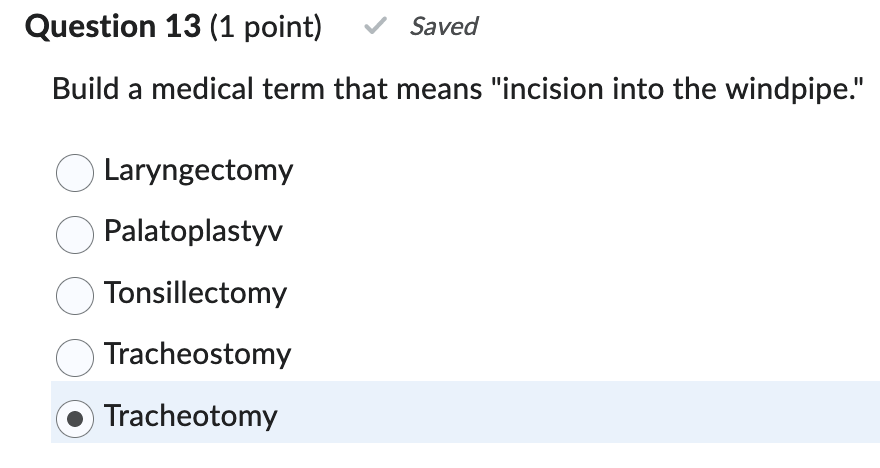Screen dimensions: 880x468
Task: Click the Palatoplastyv answer label
Action: pyautogui.click(x=193, y=232)
